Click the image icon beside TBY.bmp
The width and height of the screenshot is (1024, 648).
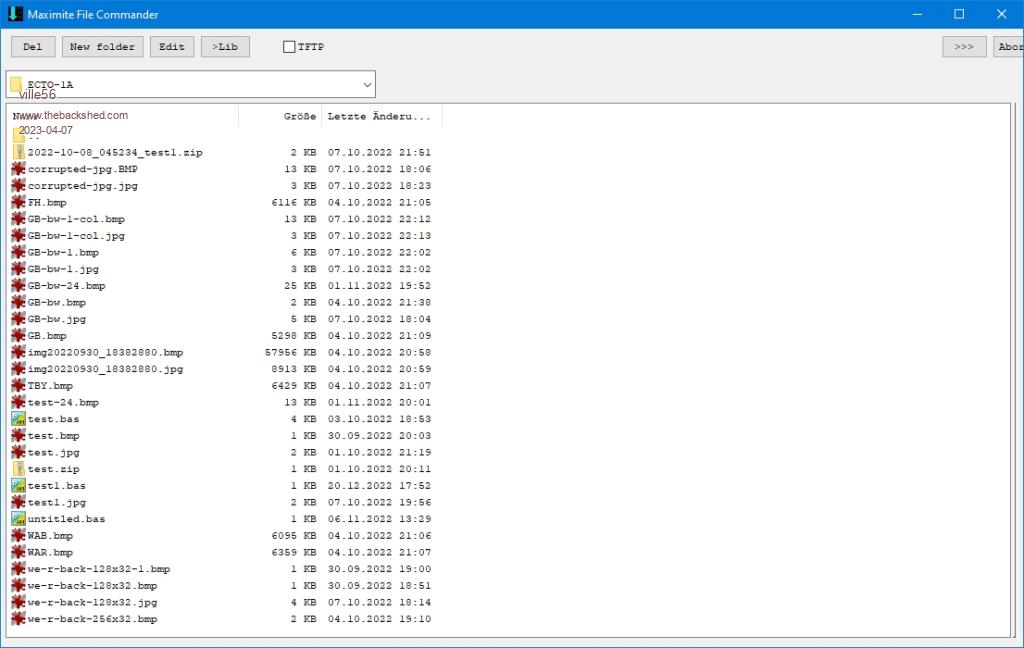[x=18, y=386]
